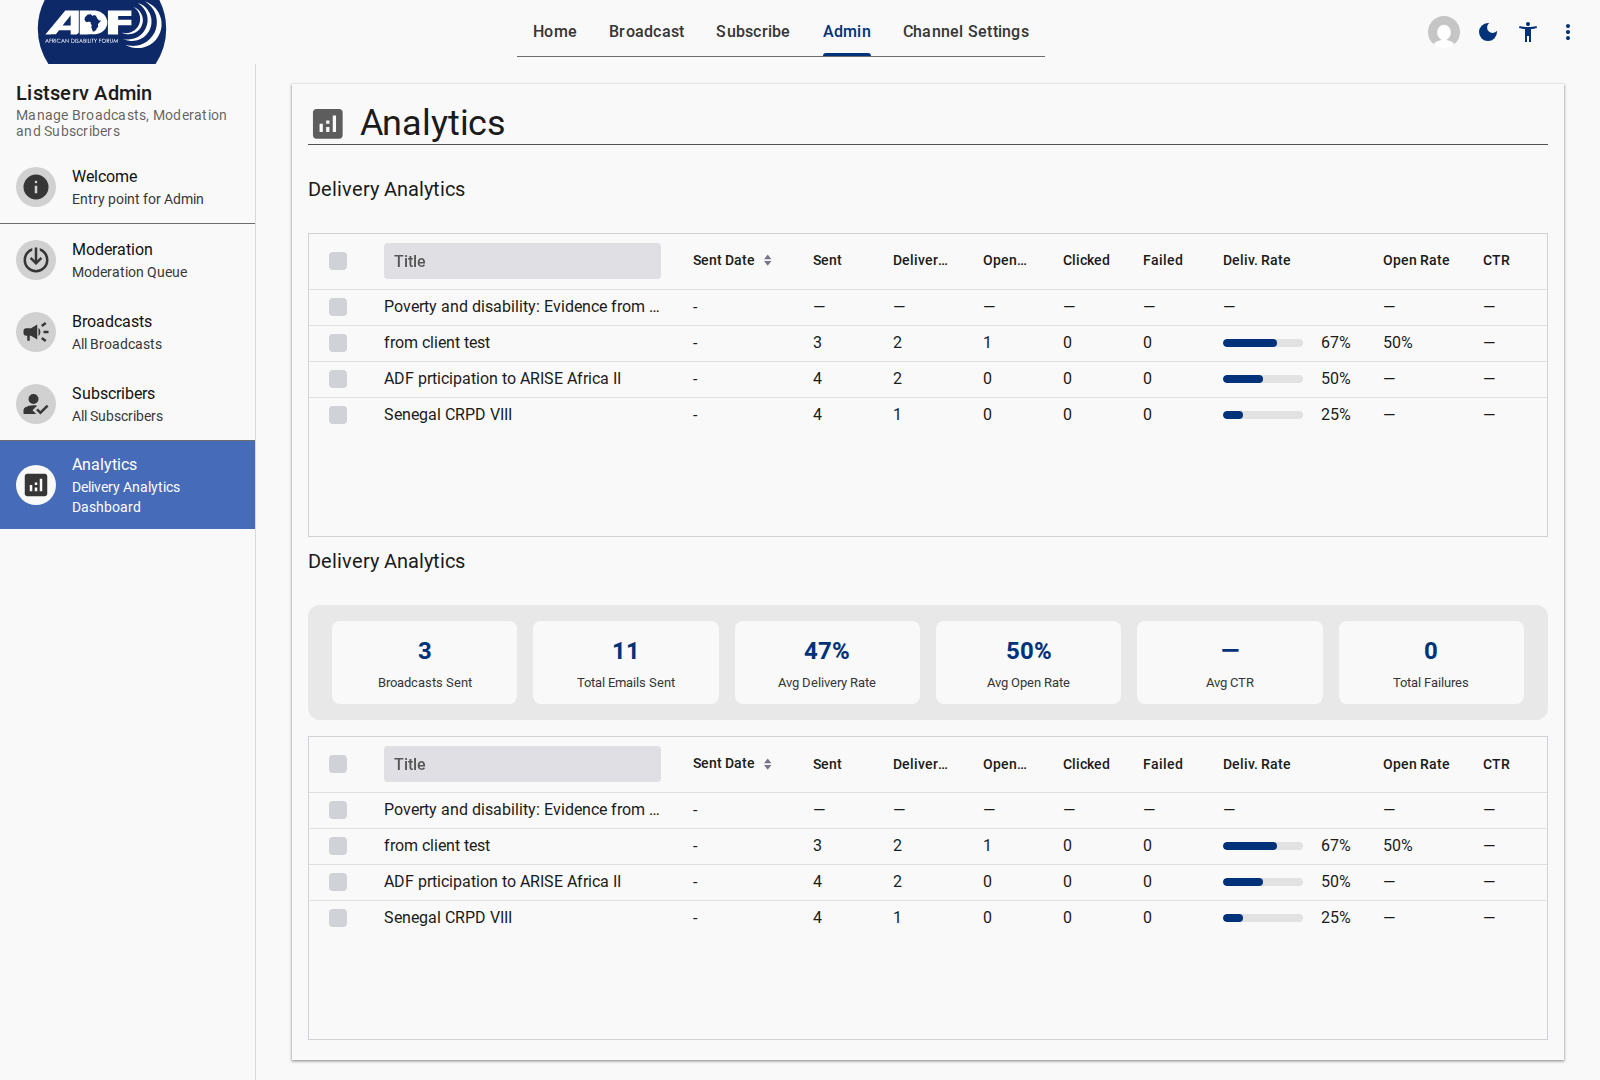The image size is (1600, 1080).
Task: Check Senegal CRPD VIII row in second table
Action: (x=338, y=918)
